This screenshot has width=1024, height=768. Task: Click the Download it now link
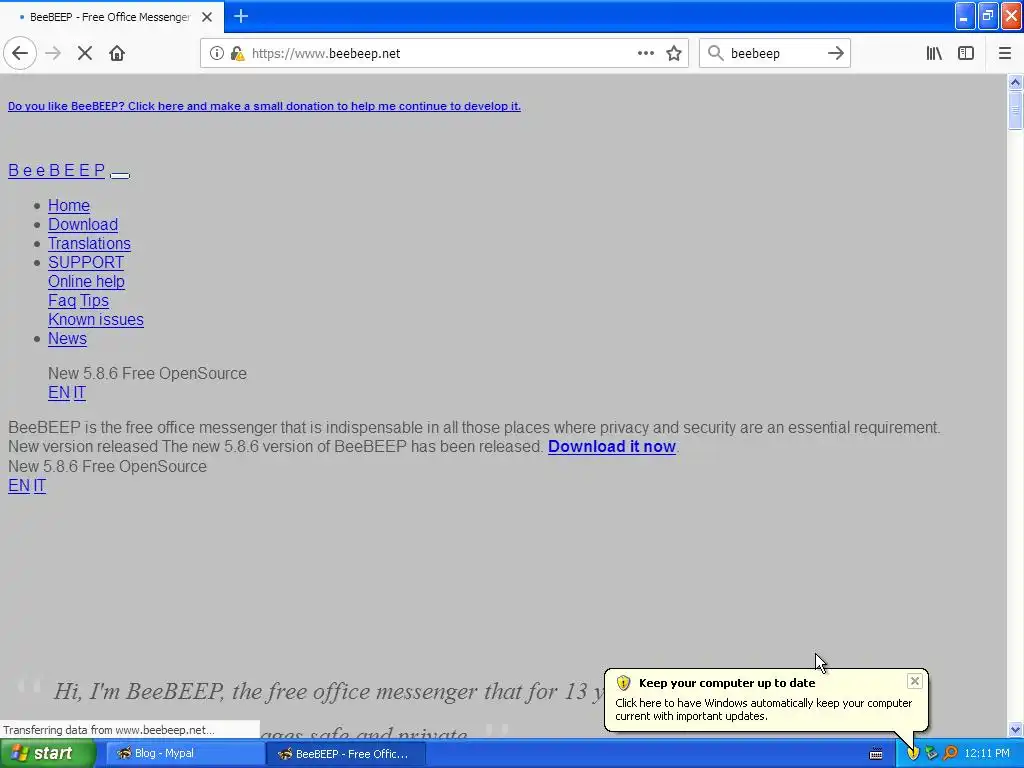[x=611, y=447]
